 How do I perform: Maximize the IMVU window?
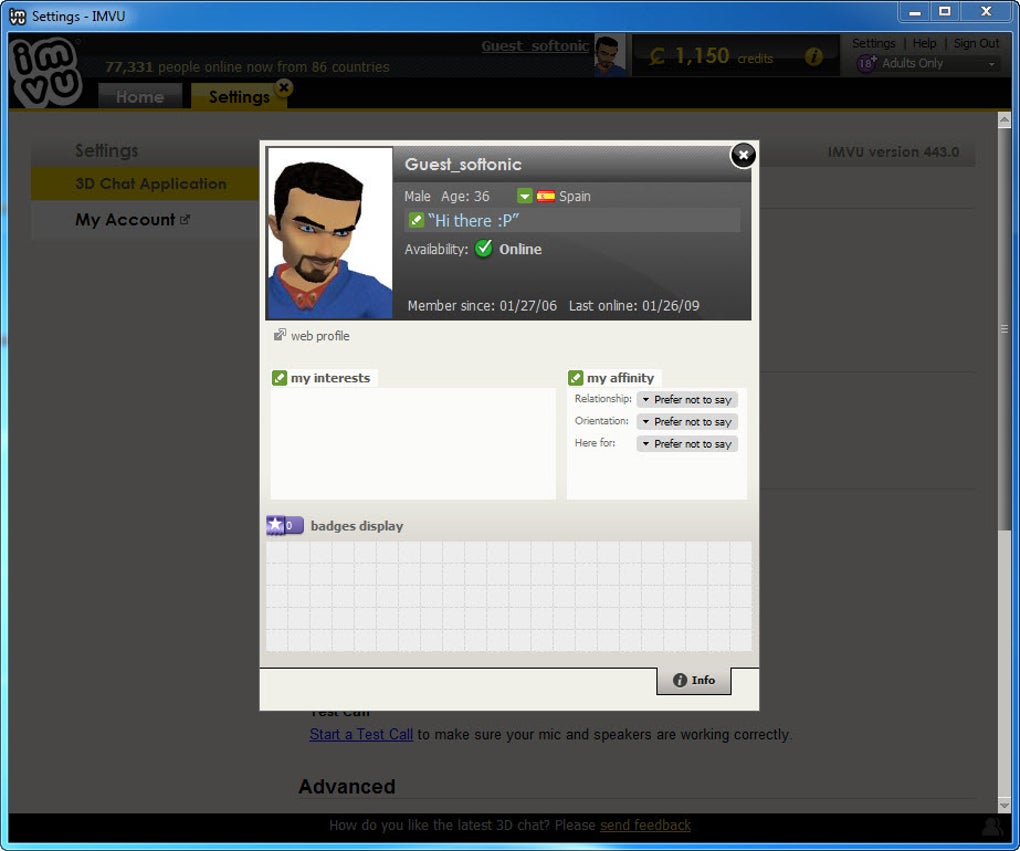point(945,12)
